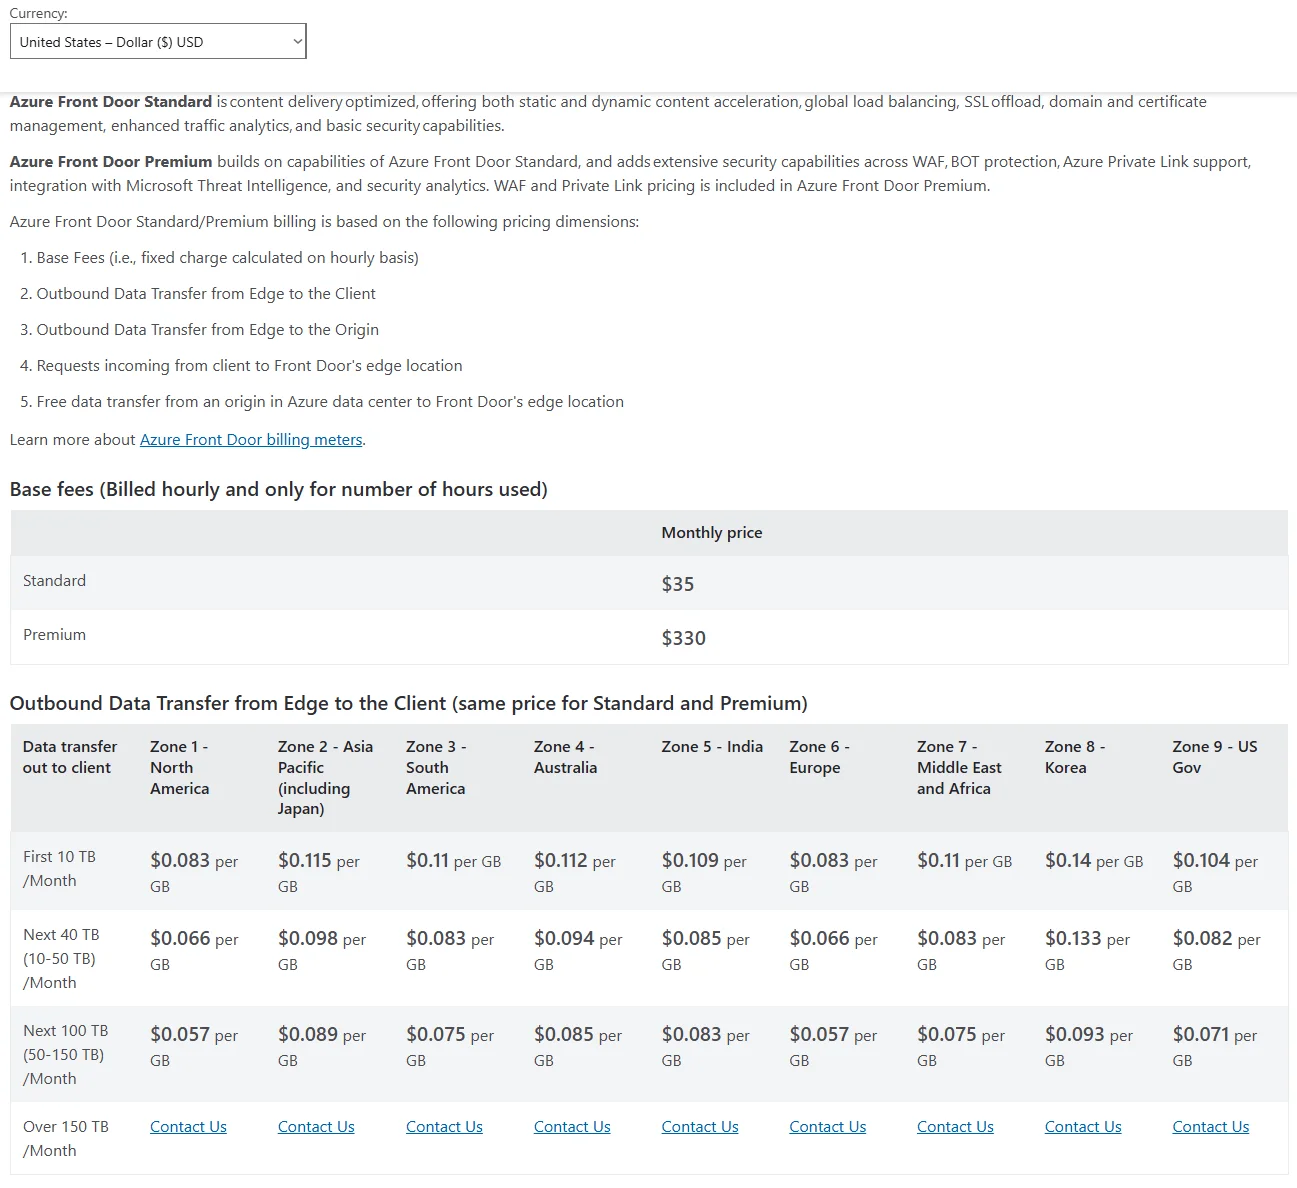
Task: Select the Premium monthly price $330
Action: point(684,638)
